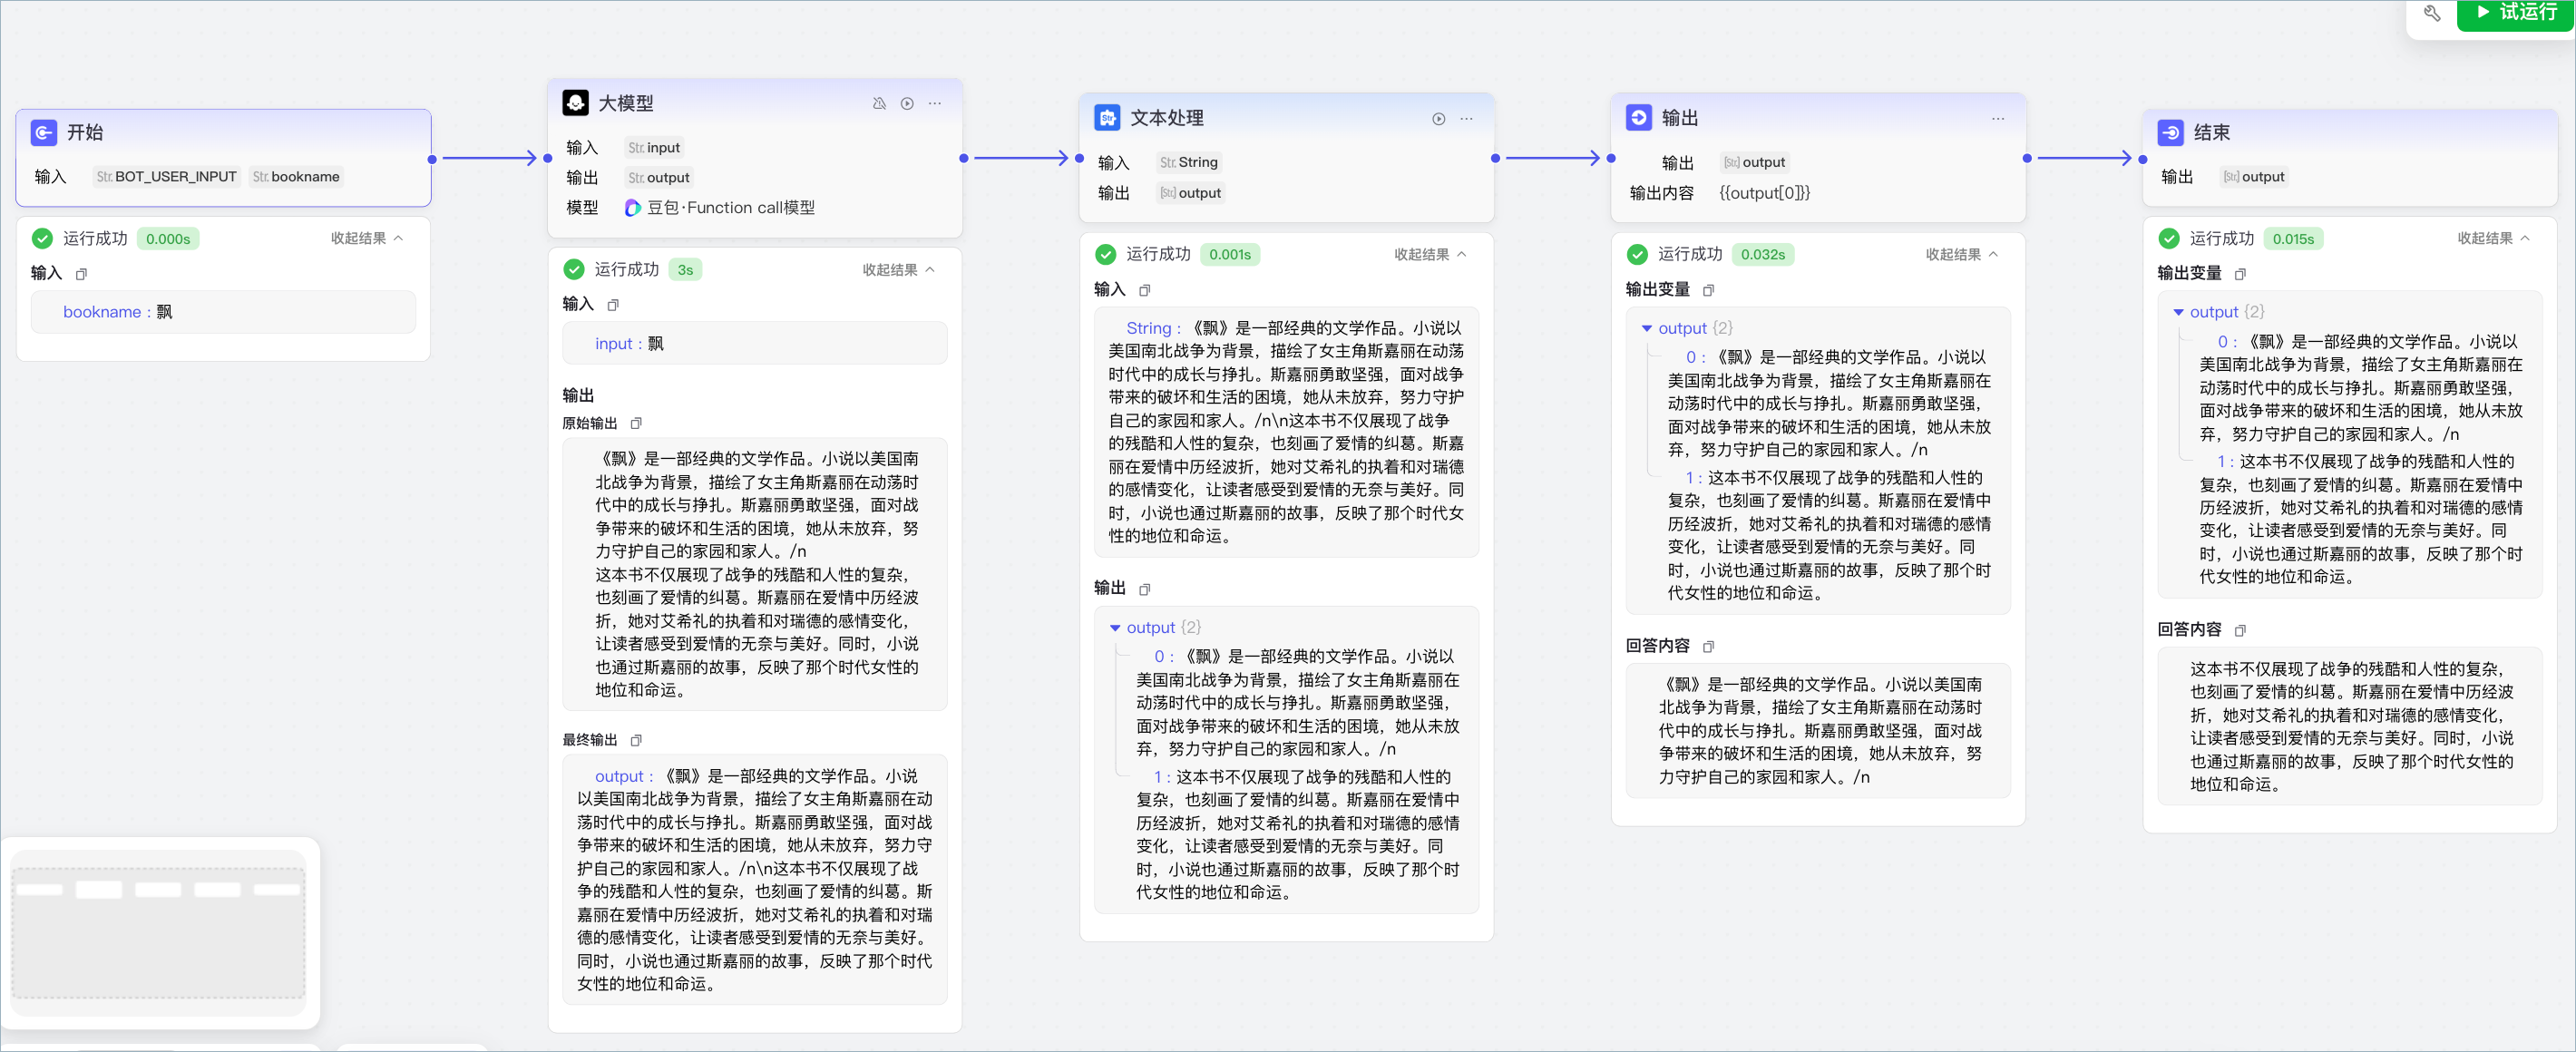The height and width of the screenshot is (1052, 2576).
Task: Start the 试运行 test run
Action: click(2514, 13)
